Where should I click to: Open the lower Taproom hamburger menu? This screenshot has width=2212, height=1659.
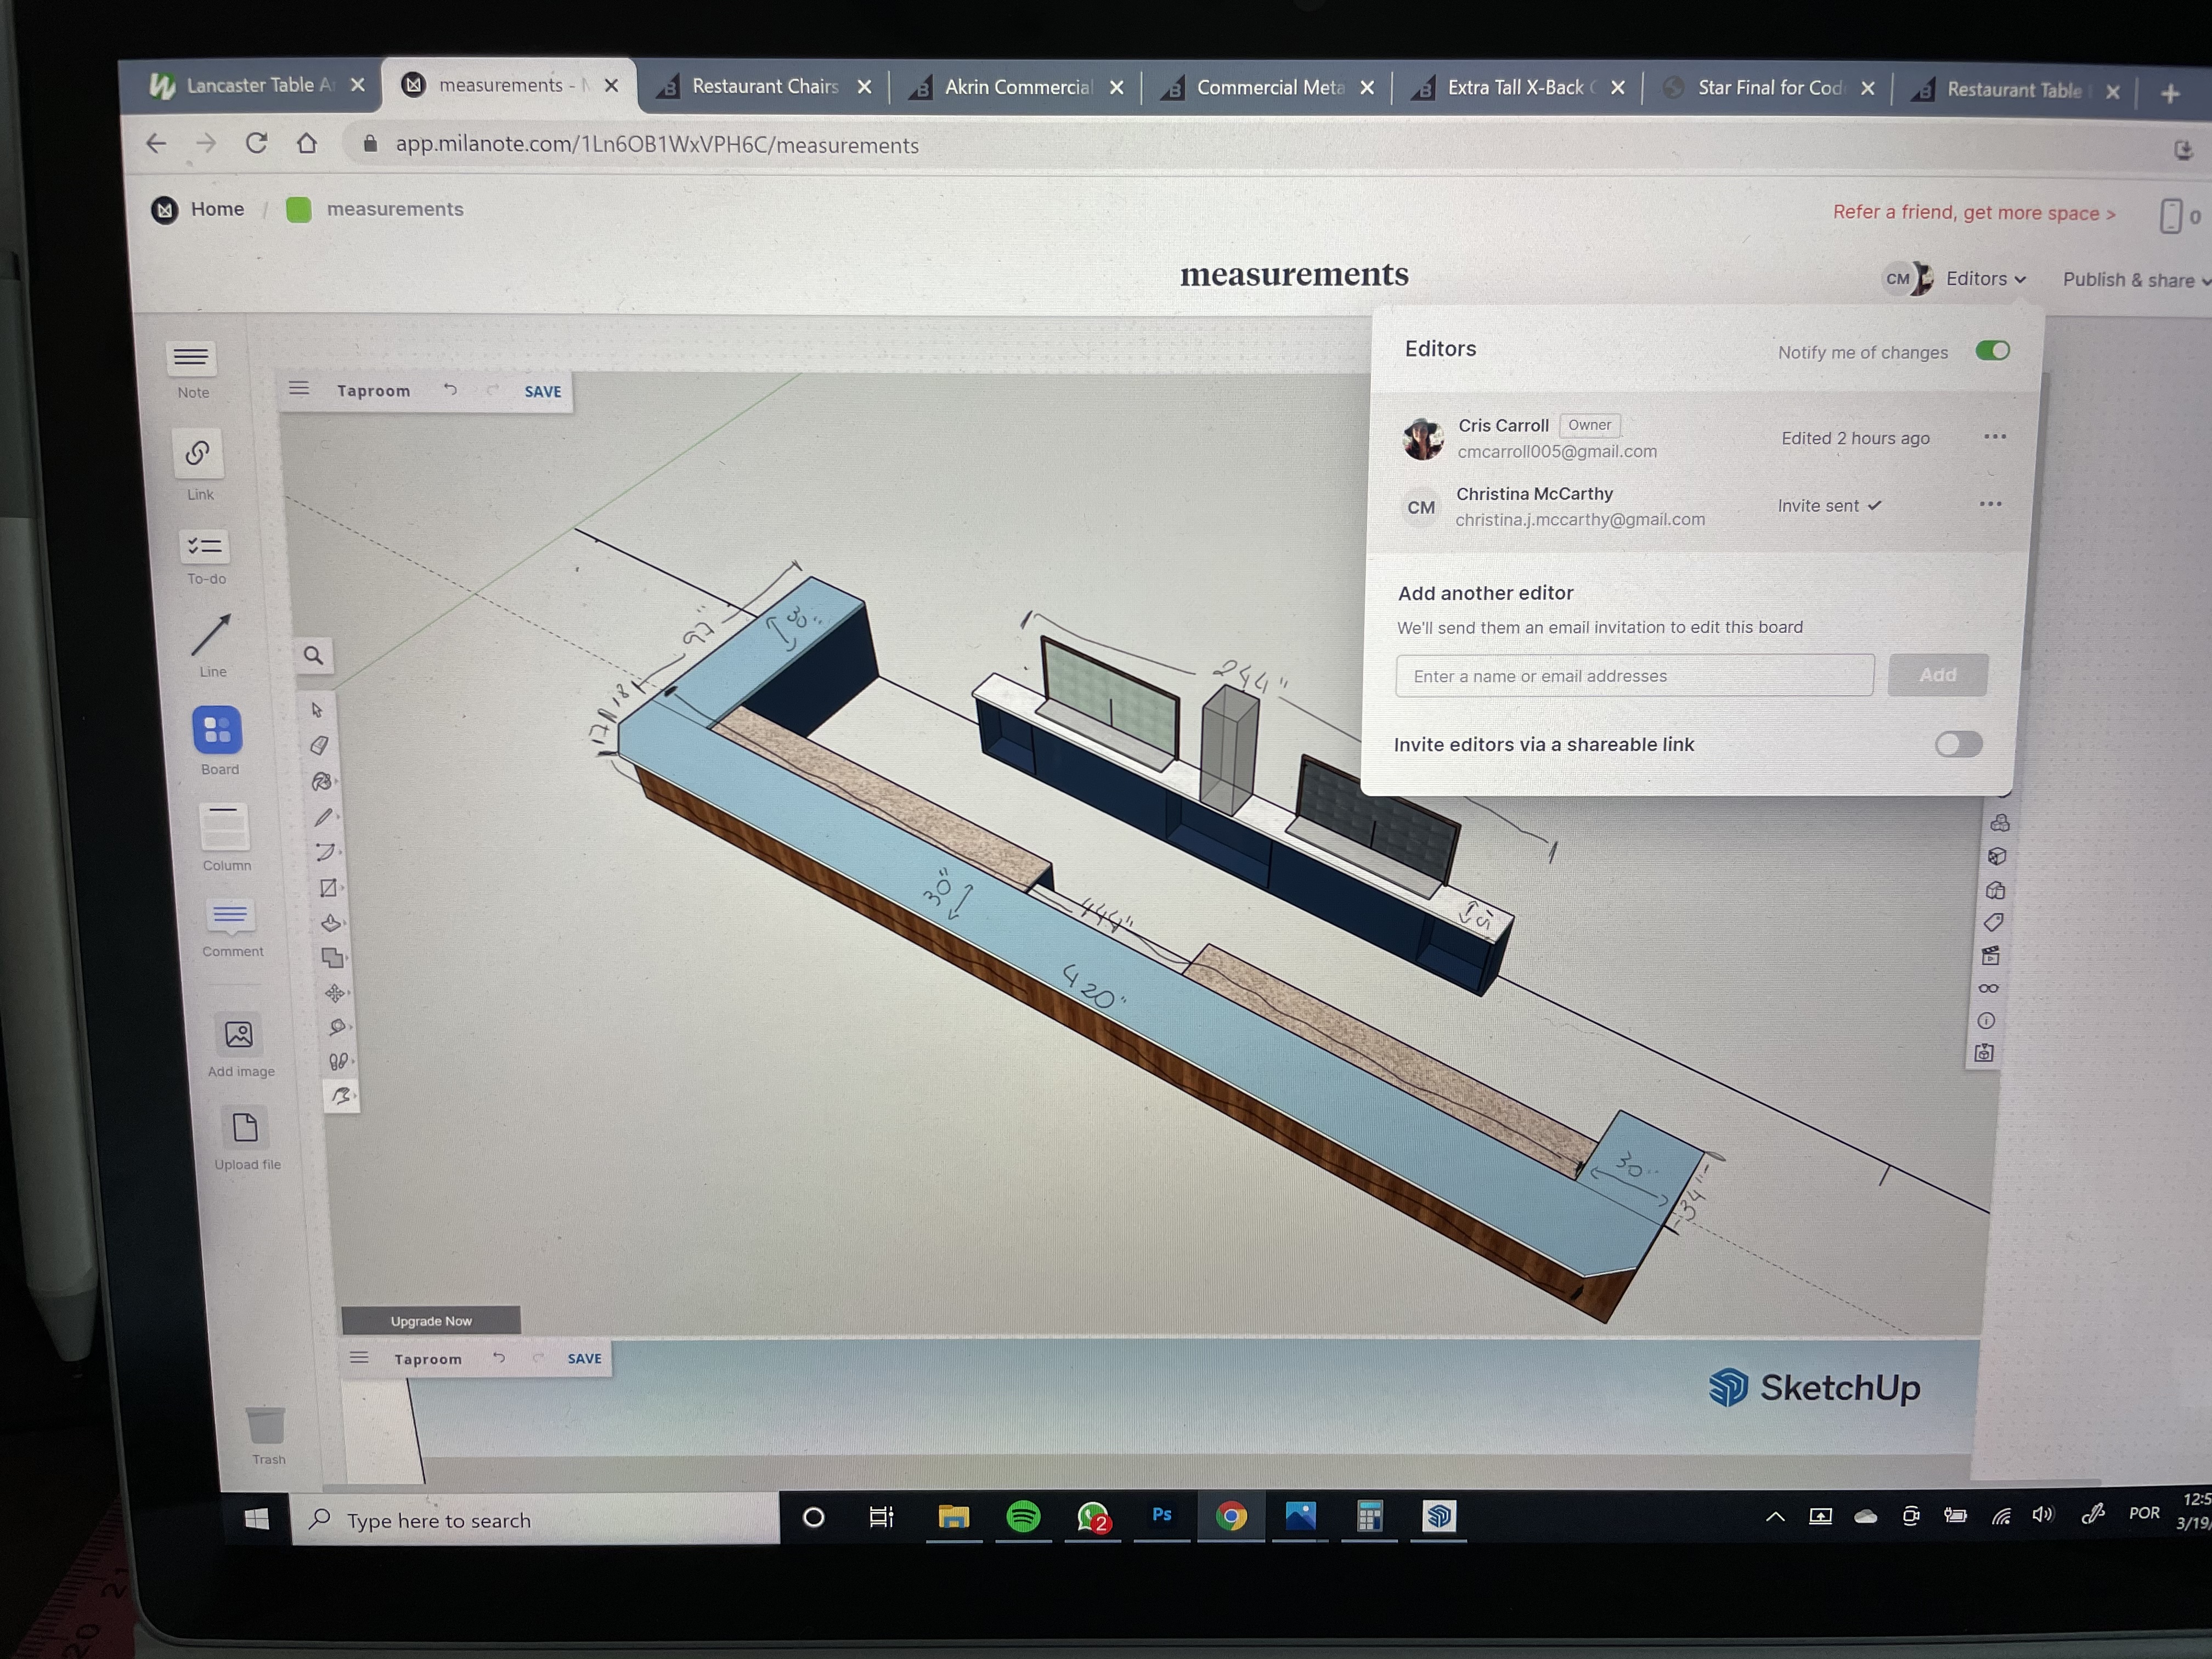pyautogui.click(x=359, y=1358)
